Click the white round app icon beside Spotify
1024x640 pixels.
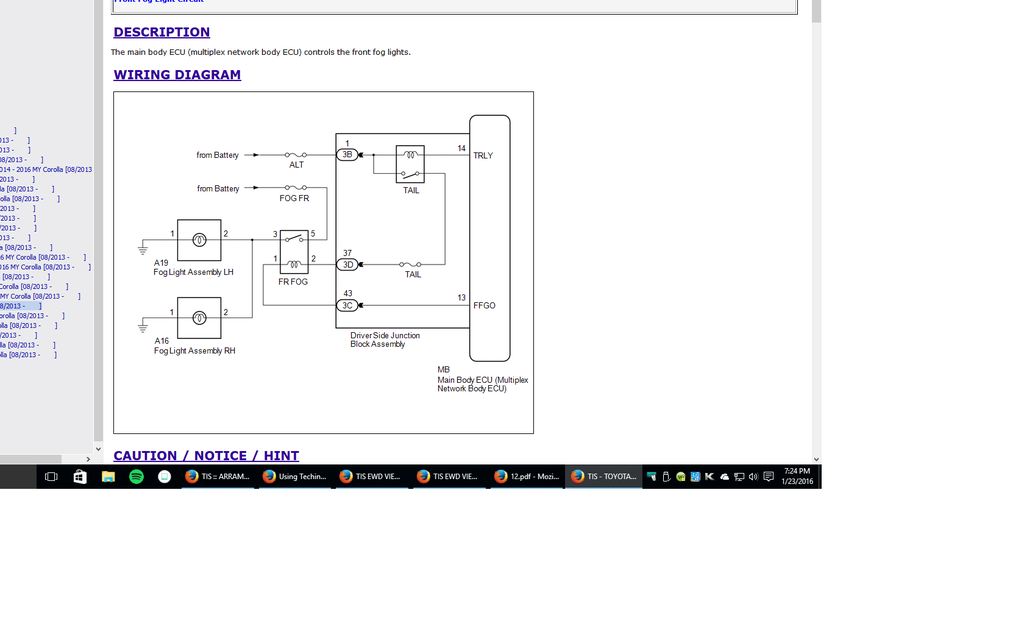pos(165,477)
